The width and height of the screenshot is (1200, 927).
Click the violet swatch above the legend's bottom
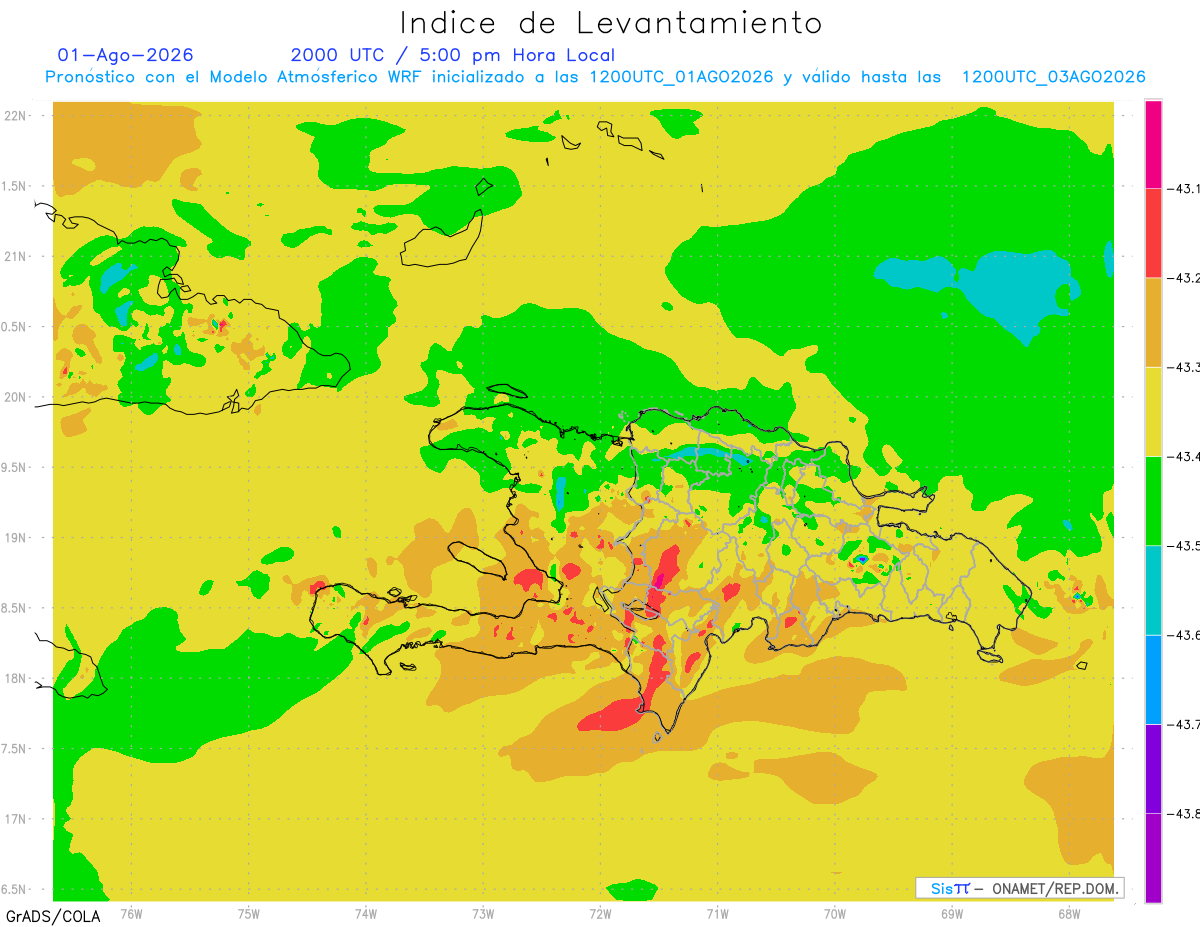click(1153, 768)
